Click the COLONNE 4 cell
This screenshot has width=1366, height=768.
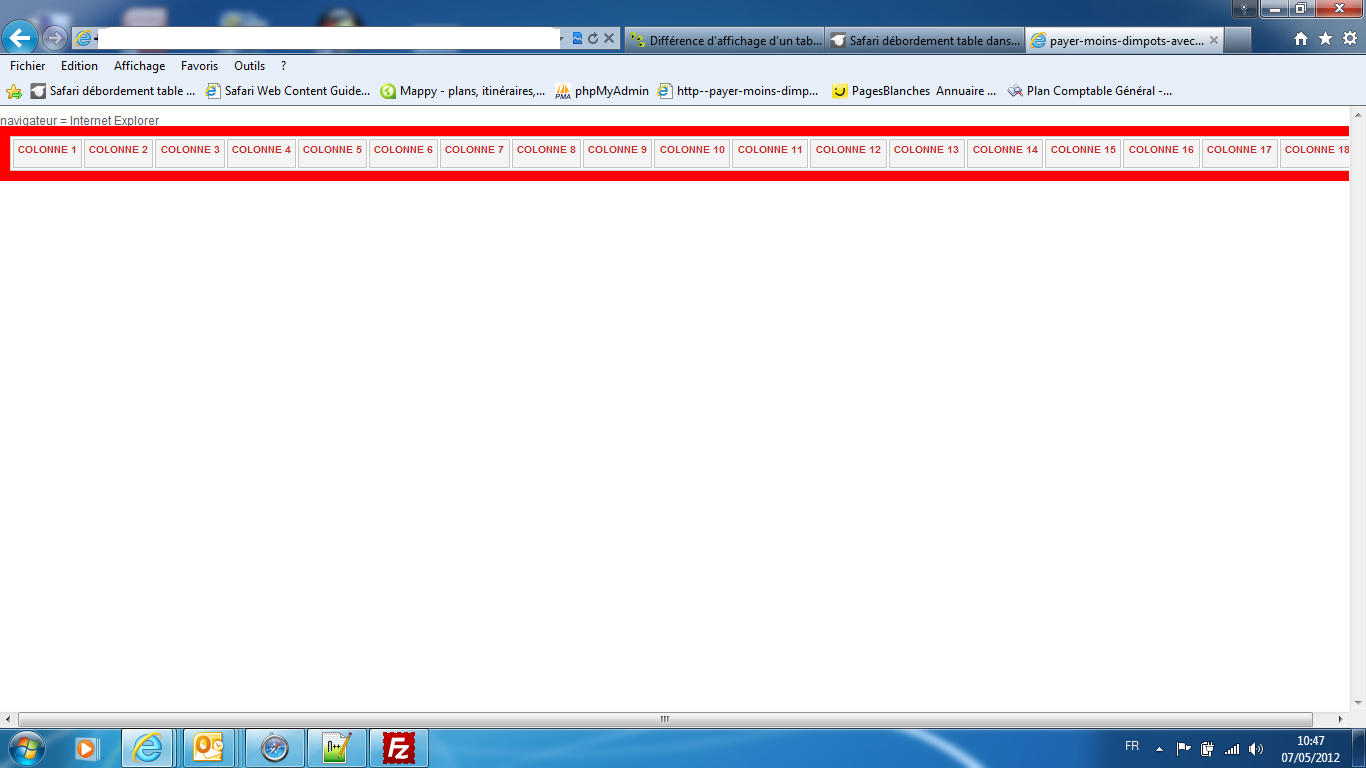pos(261,153)
